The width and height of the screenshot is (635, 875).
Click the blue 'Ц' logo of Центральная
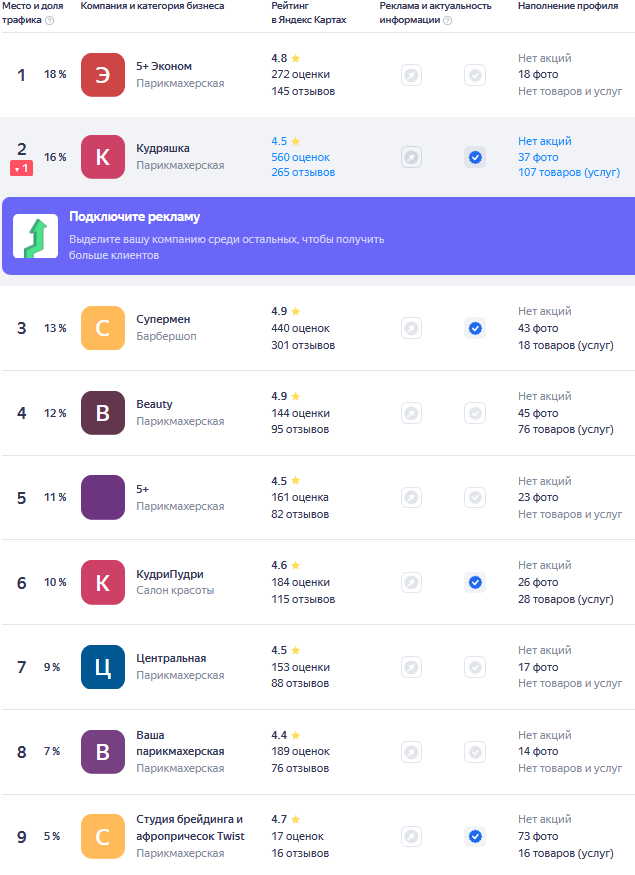pyautogui.click(x=103, y=667)
